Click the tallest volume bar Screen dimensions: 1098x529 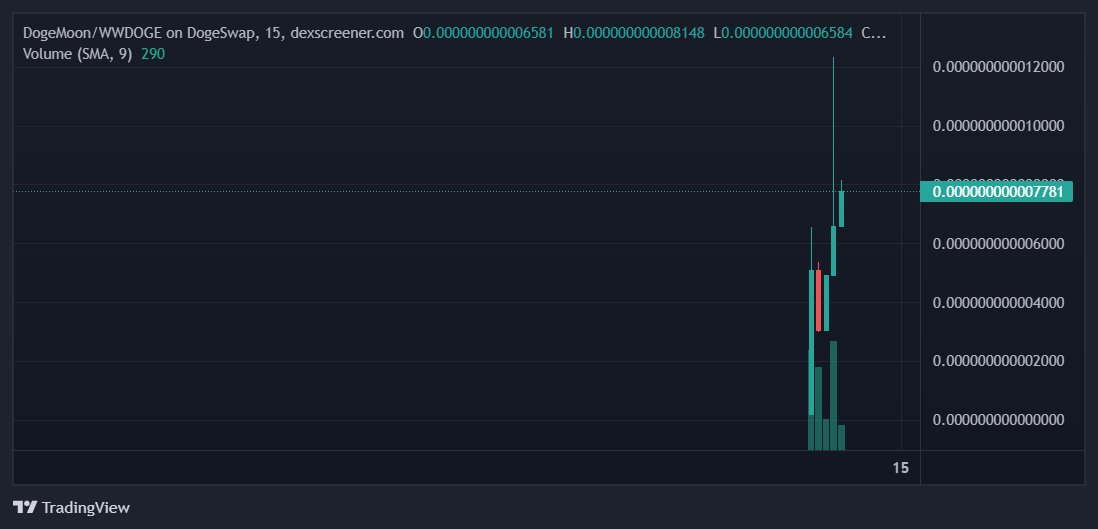833,395
